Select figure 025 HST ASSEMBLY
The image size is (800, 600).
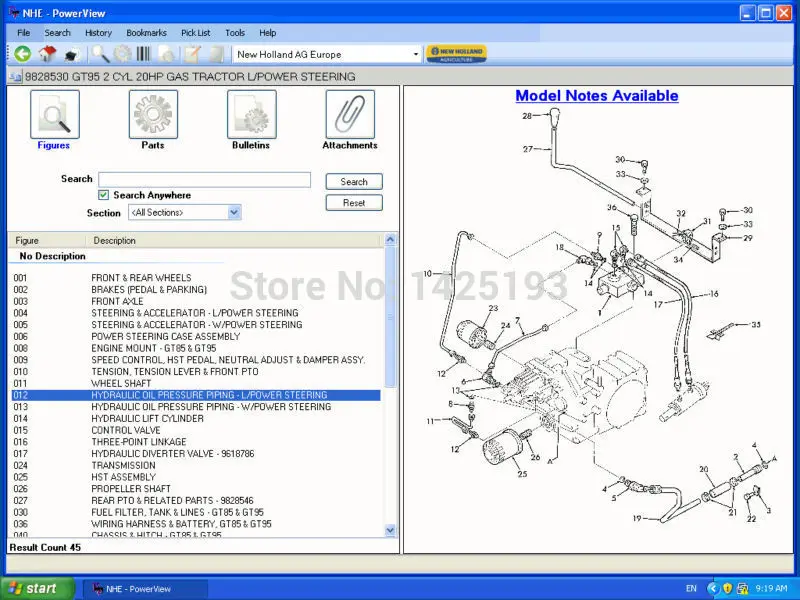(196, 477)
